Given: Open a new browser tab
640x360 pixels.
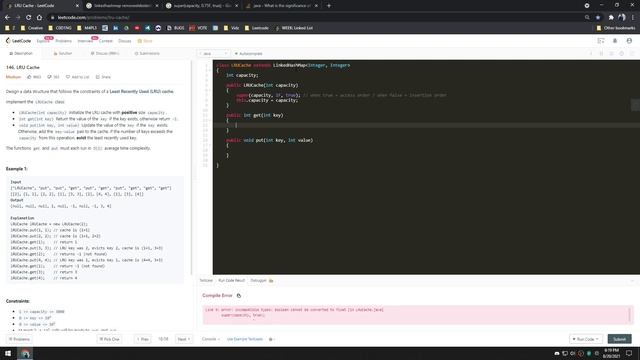Looking at the screenshot, I should [x=329, y=6].
